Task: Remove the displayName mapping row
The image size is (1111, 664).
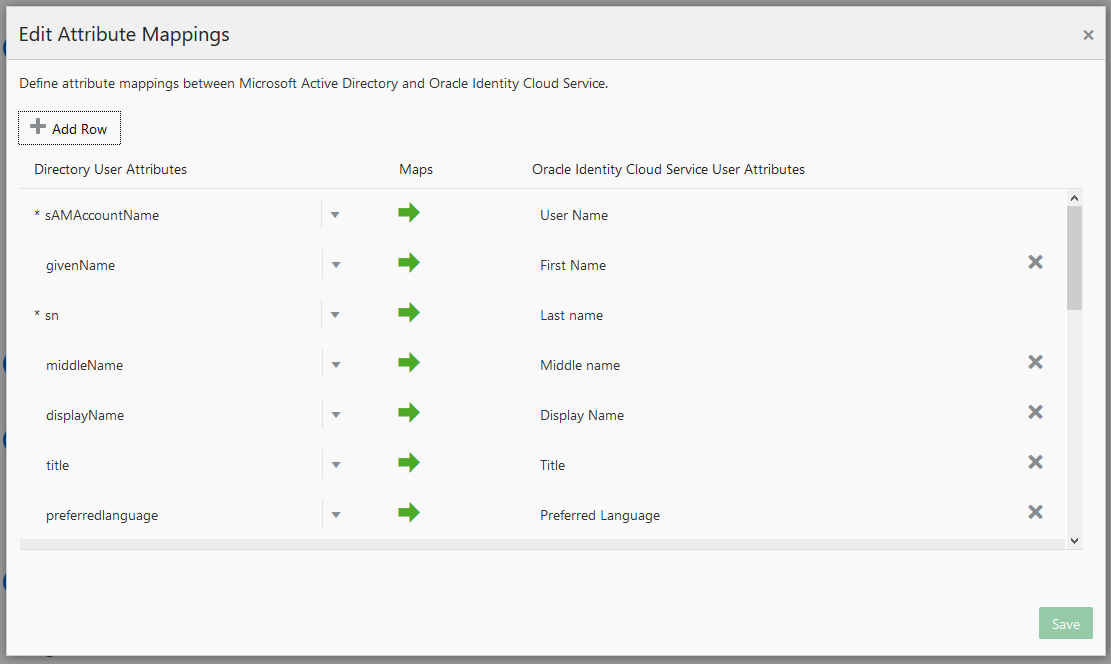Action: coord(1035,412)
